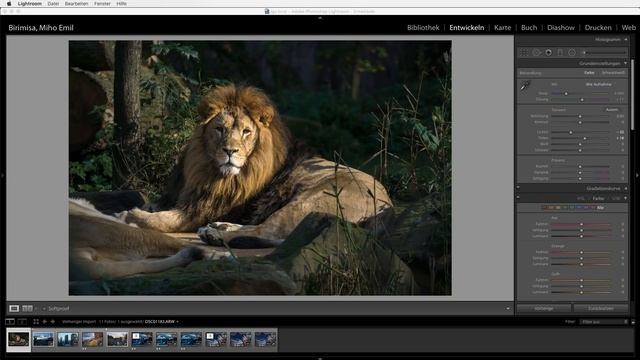Select the Spot Removal tool
This screenshot has width=640, height=360.
coord(536,52)
